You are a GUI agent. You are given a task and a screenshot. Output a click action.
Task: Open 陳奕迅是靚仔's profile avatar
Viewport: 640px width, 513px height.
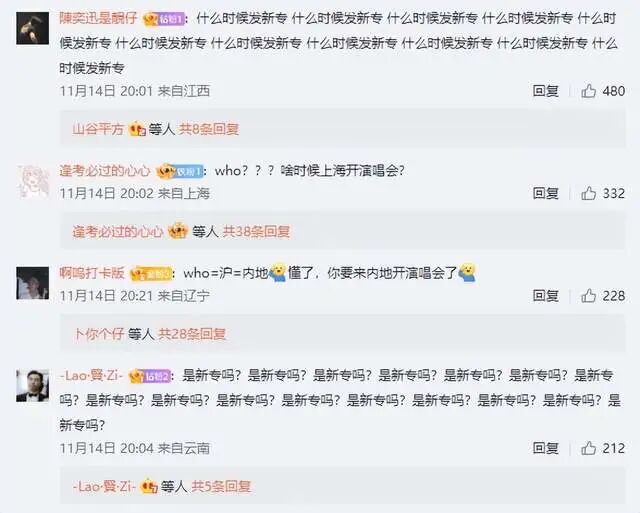pos(33,28)
